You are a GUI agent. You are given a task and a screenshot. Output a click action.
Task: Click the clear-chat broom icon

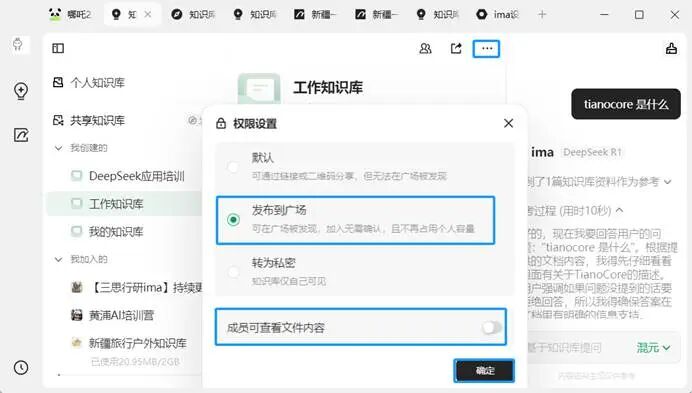click(x=671, y=49)
